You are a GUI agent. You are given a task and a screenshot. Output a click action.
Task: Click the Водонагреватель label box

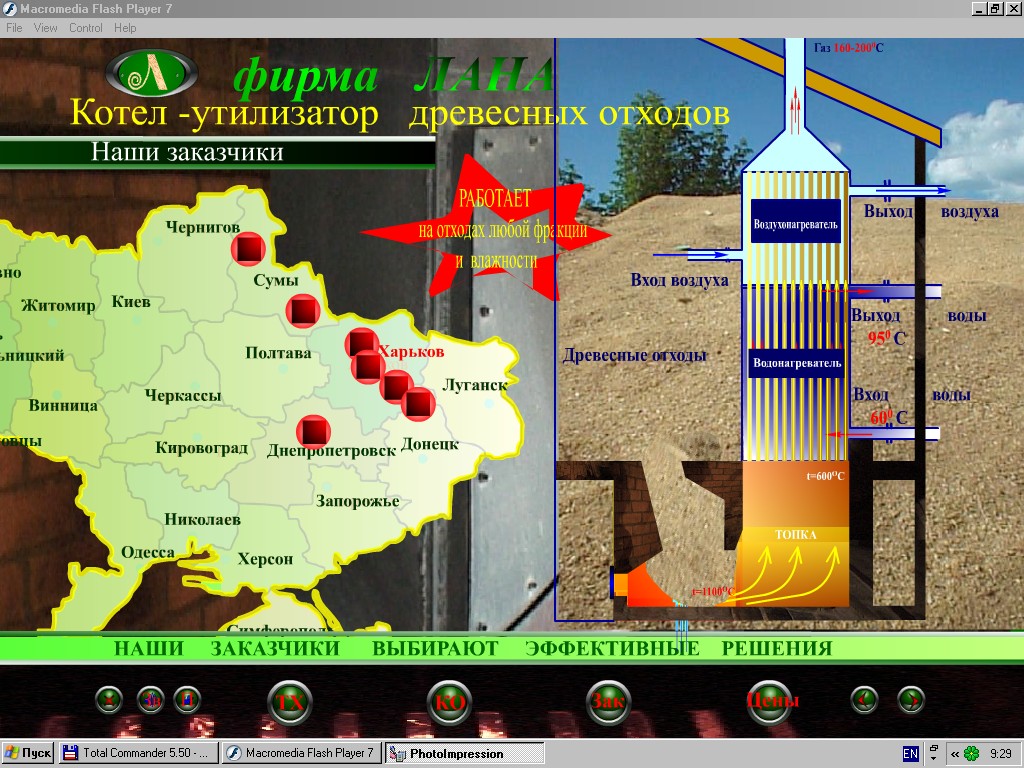(796, 362)
